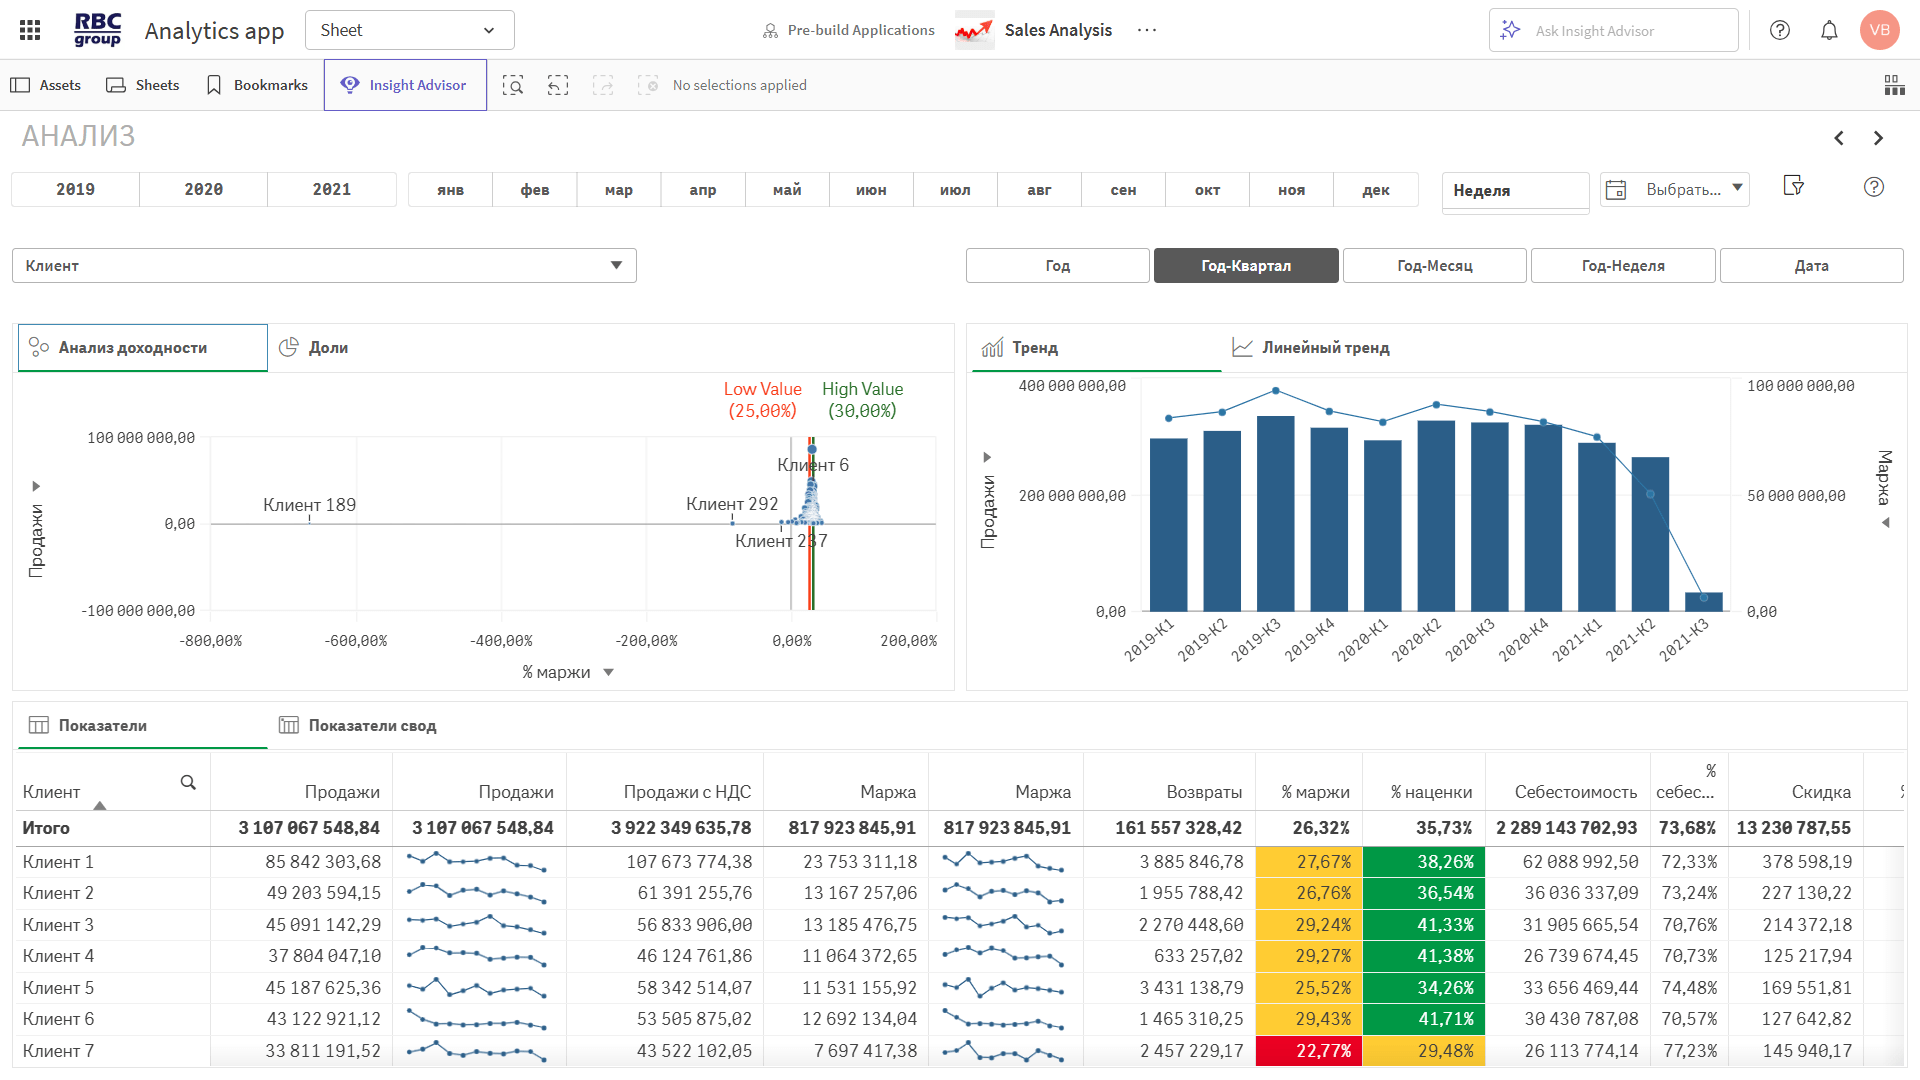The width and height of the screenshot is (1920, 1080).
Task: Open the smart search selection tool
Action: point(513,85)
